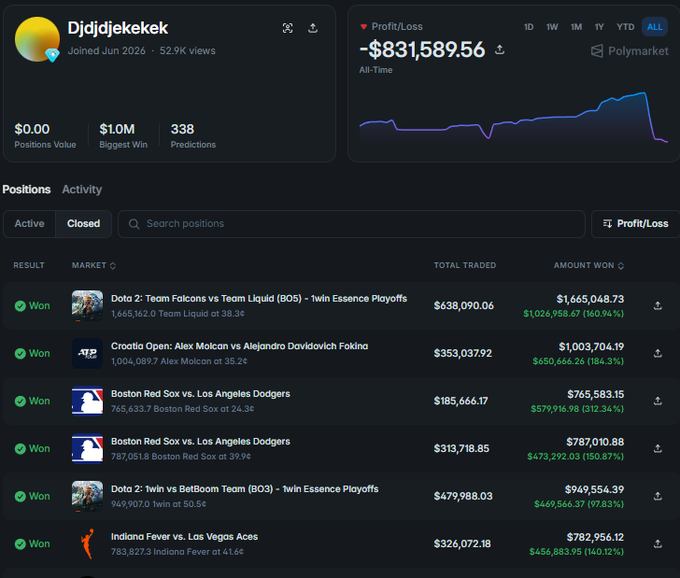This screenshot has height=578, width=680.
Task: Open the Profit/Loss sort dropdown
Action: (x=635, y=224)
